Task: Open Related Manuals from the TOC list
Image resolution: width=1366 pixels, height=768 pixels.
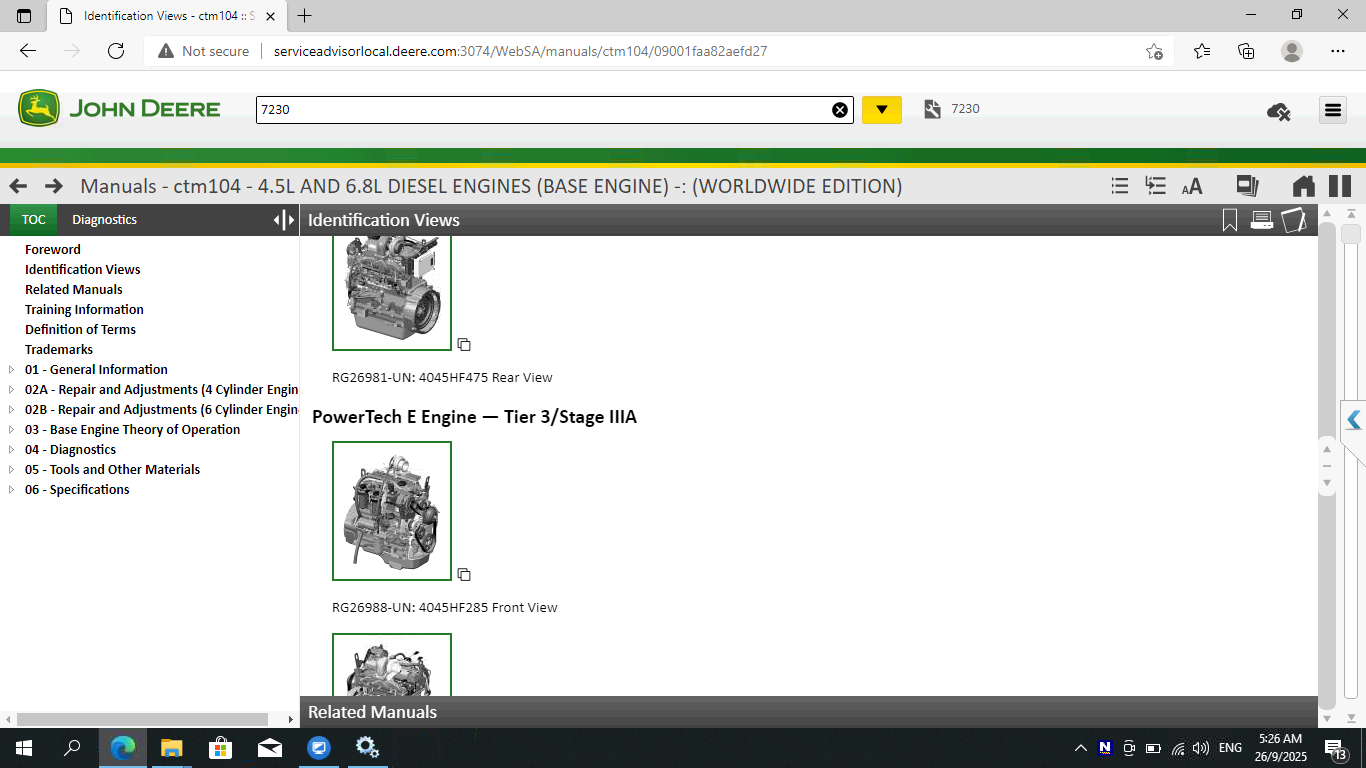Action: click(x=73, y=289)
